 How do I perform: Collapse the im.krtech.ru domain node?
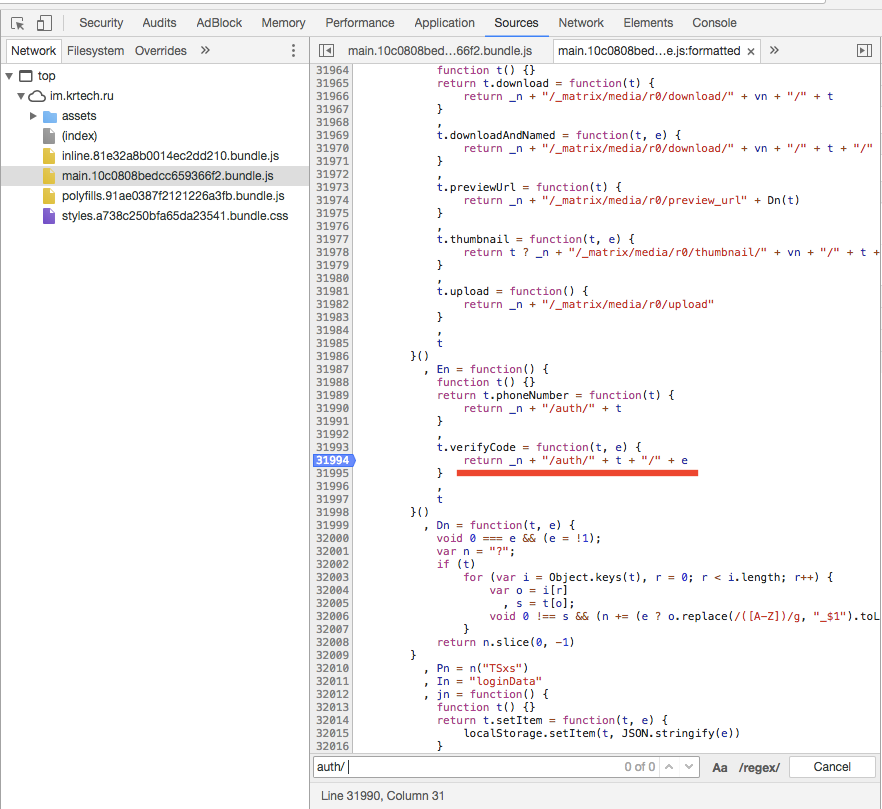21,96
